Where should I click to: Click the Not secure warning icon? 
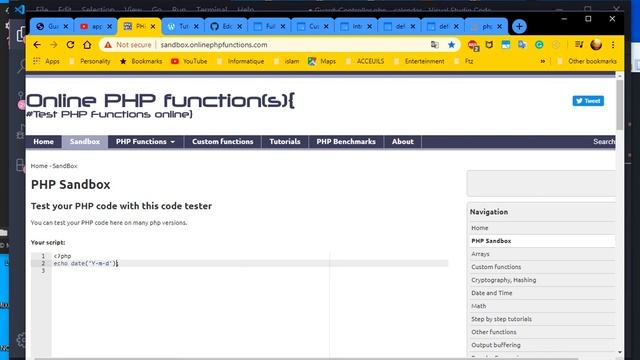(108, 45)
